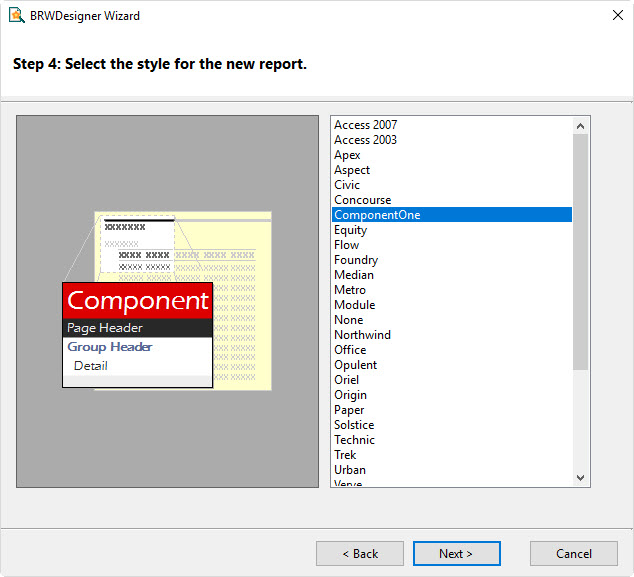Pick the Median style
Screen dimensions: 634x577
(x=452, y=274)
